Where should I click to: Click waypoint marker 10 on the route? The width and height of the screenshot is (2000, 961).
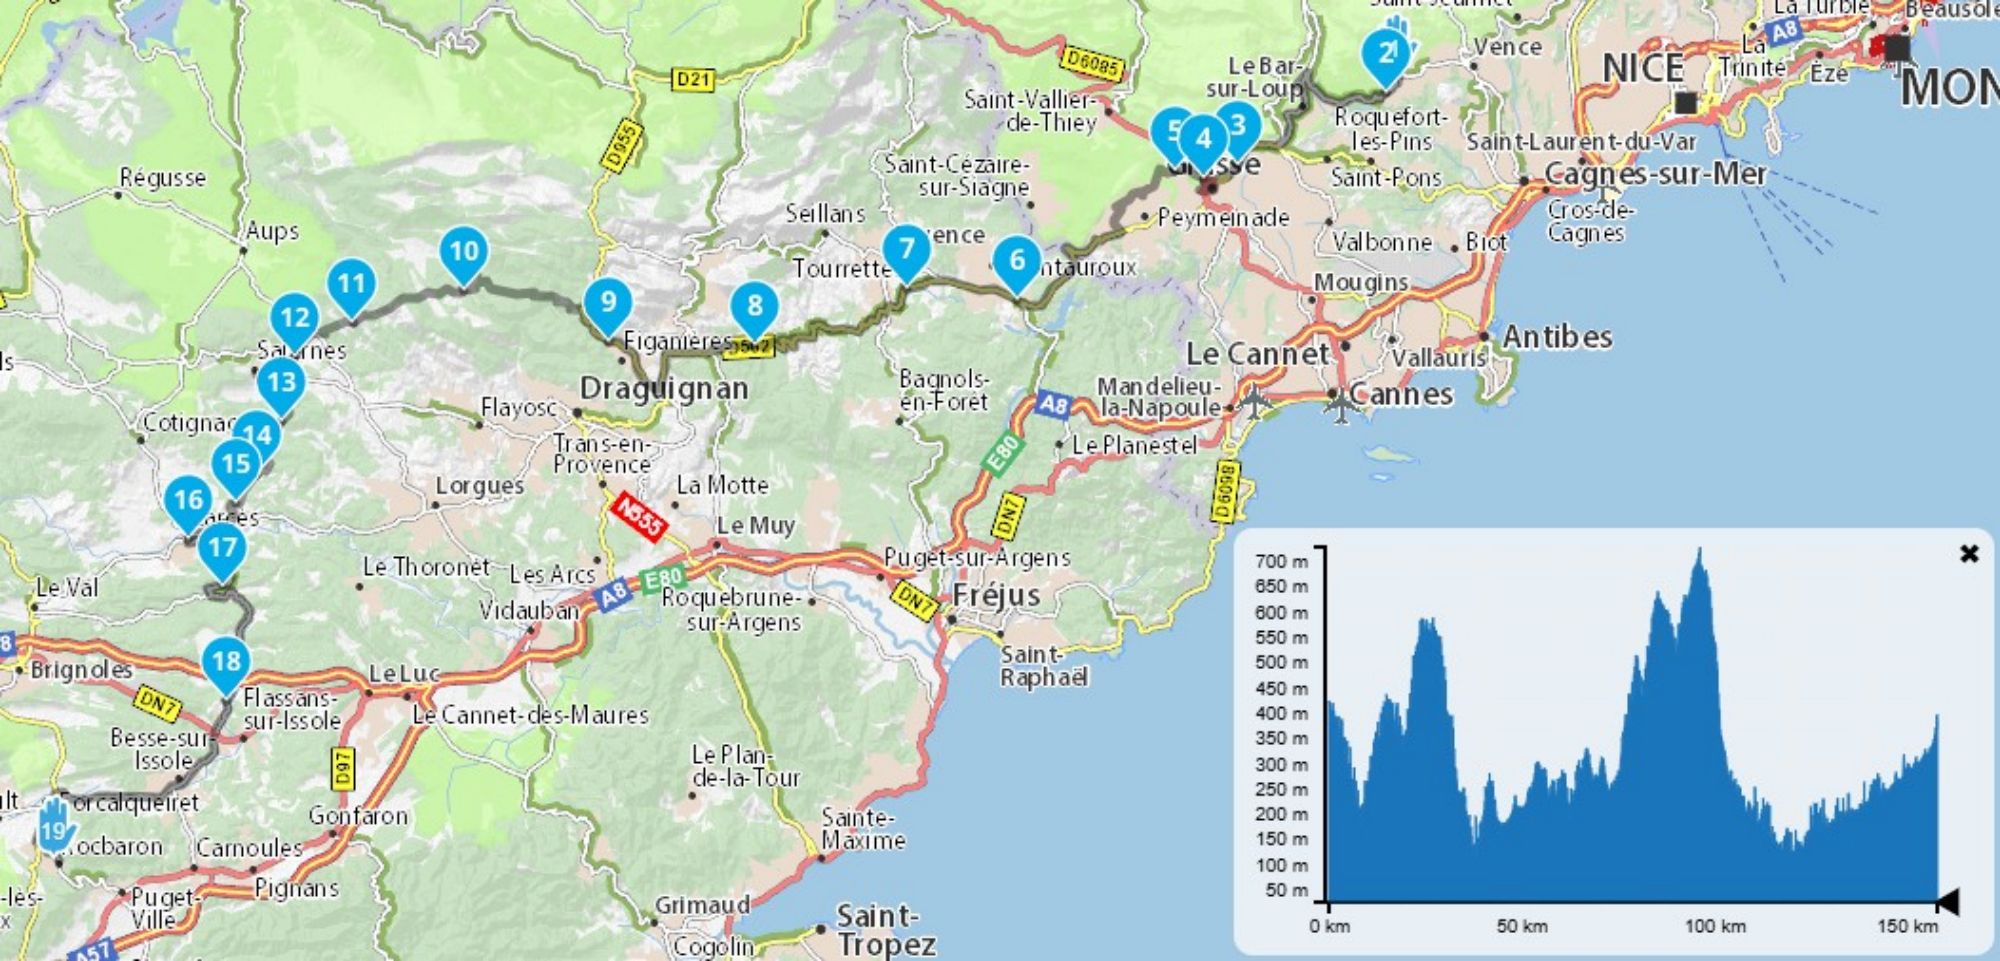coord(464,251)
